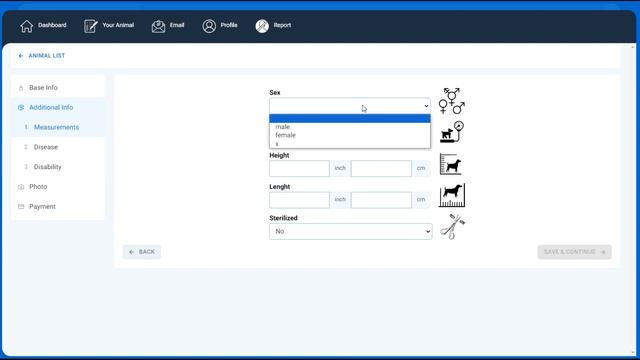Click the dog length ruler icon

tap(452, 196)
